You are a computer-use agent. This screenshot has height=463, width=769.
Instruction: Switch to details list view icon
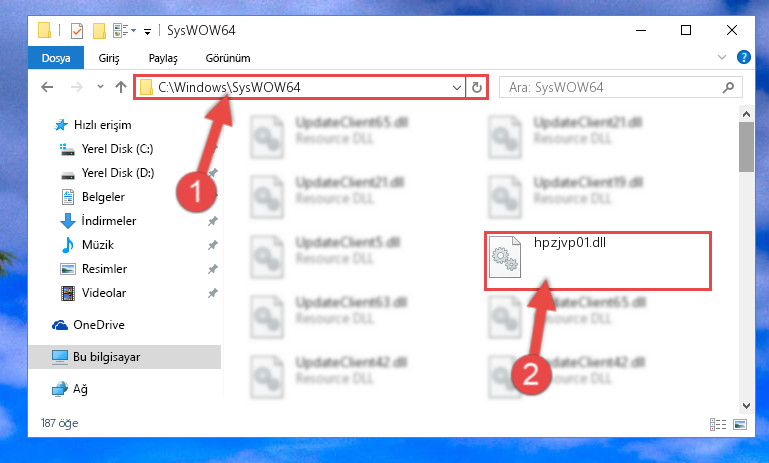(x=718, y=424)
